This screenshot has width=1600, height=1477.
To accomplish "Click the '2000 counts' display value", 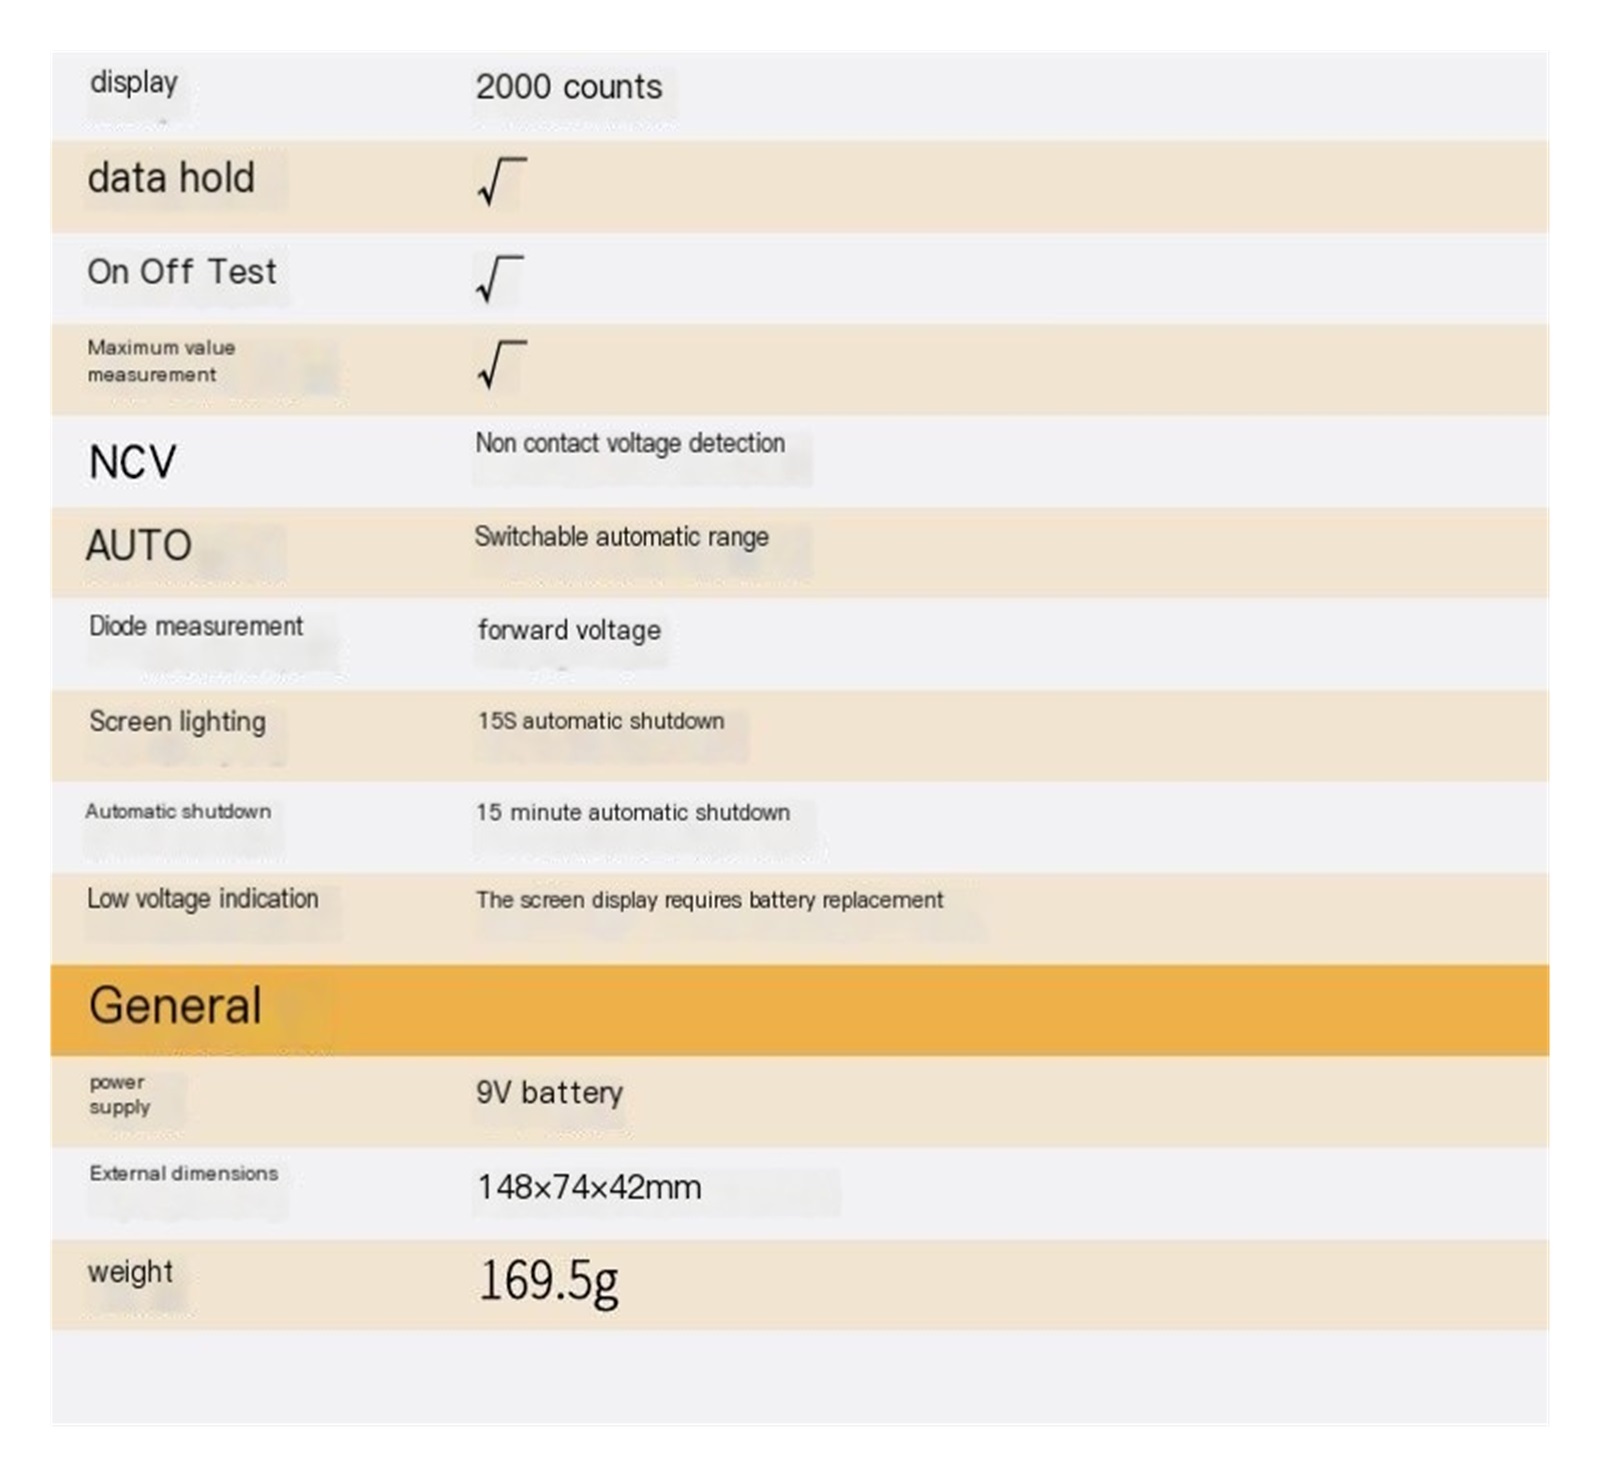I will (569, 87).
